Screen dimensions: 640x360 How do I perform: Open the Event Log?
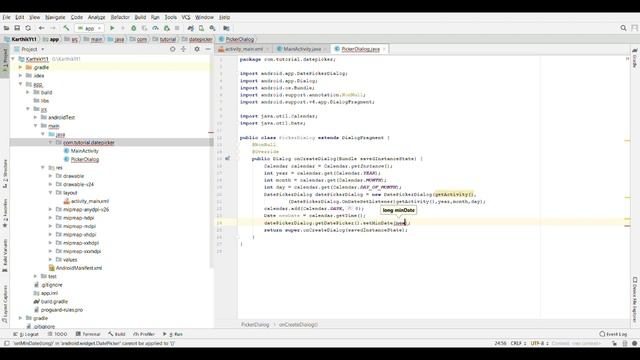pyautogui.click(x=613, y=334)
